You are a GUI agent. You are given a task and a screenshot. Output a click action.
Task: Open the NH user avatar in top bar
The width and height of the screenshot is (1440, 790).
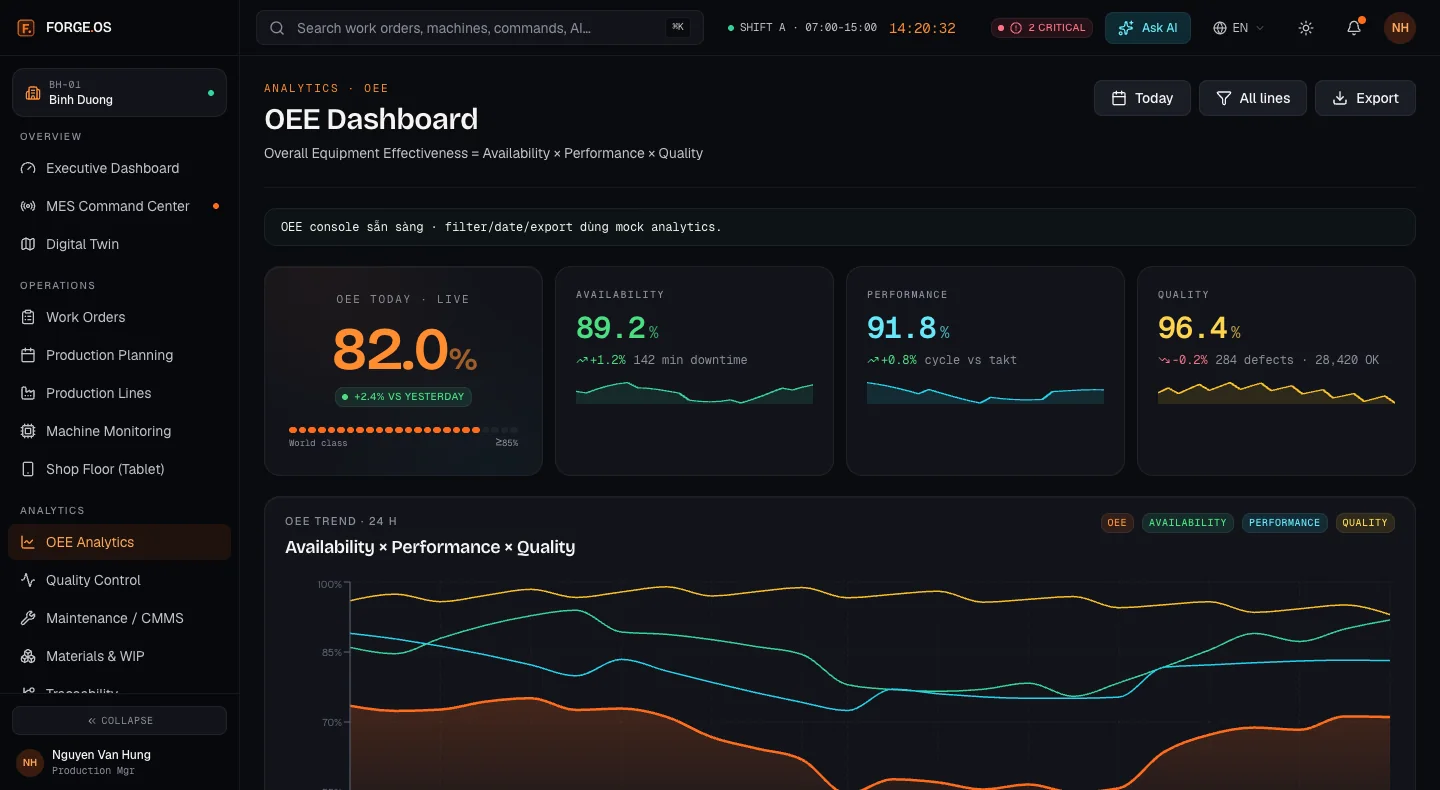pyautogui.click(x=1400, y=28)
